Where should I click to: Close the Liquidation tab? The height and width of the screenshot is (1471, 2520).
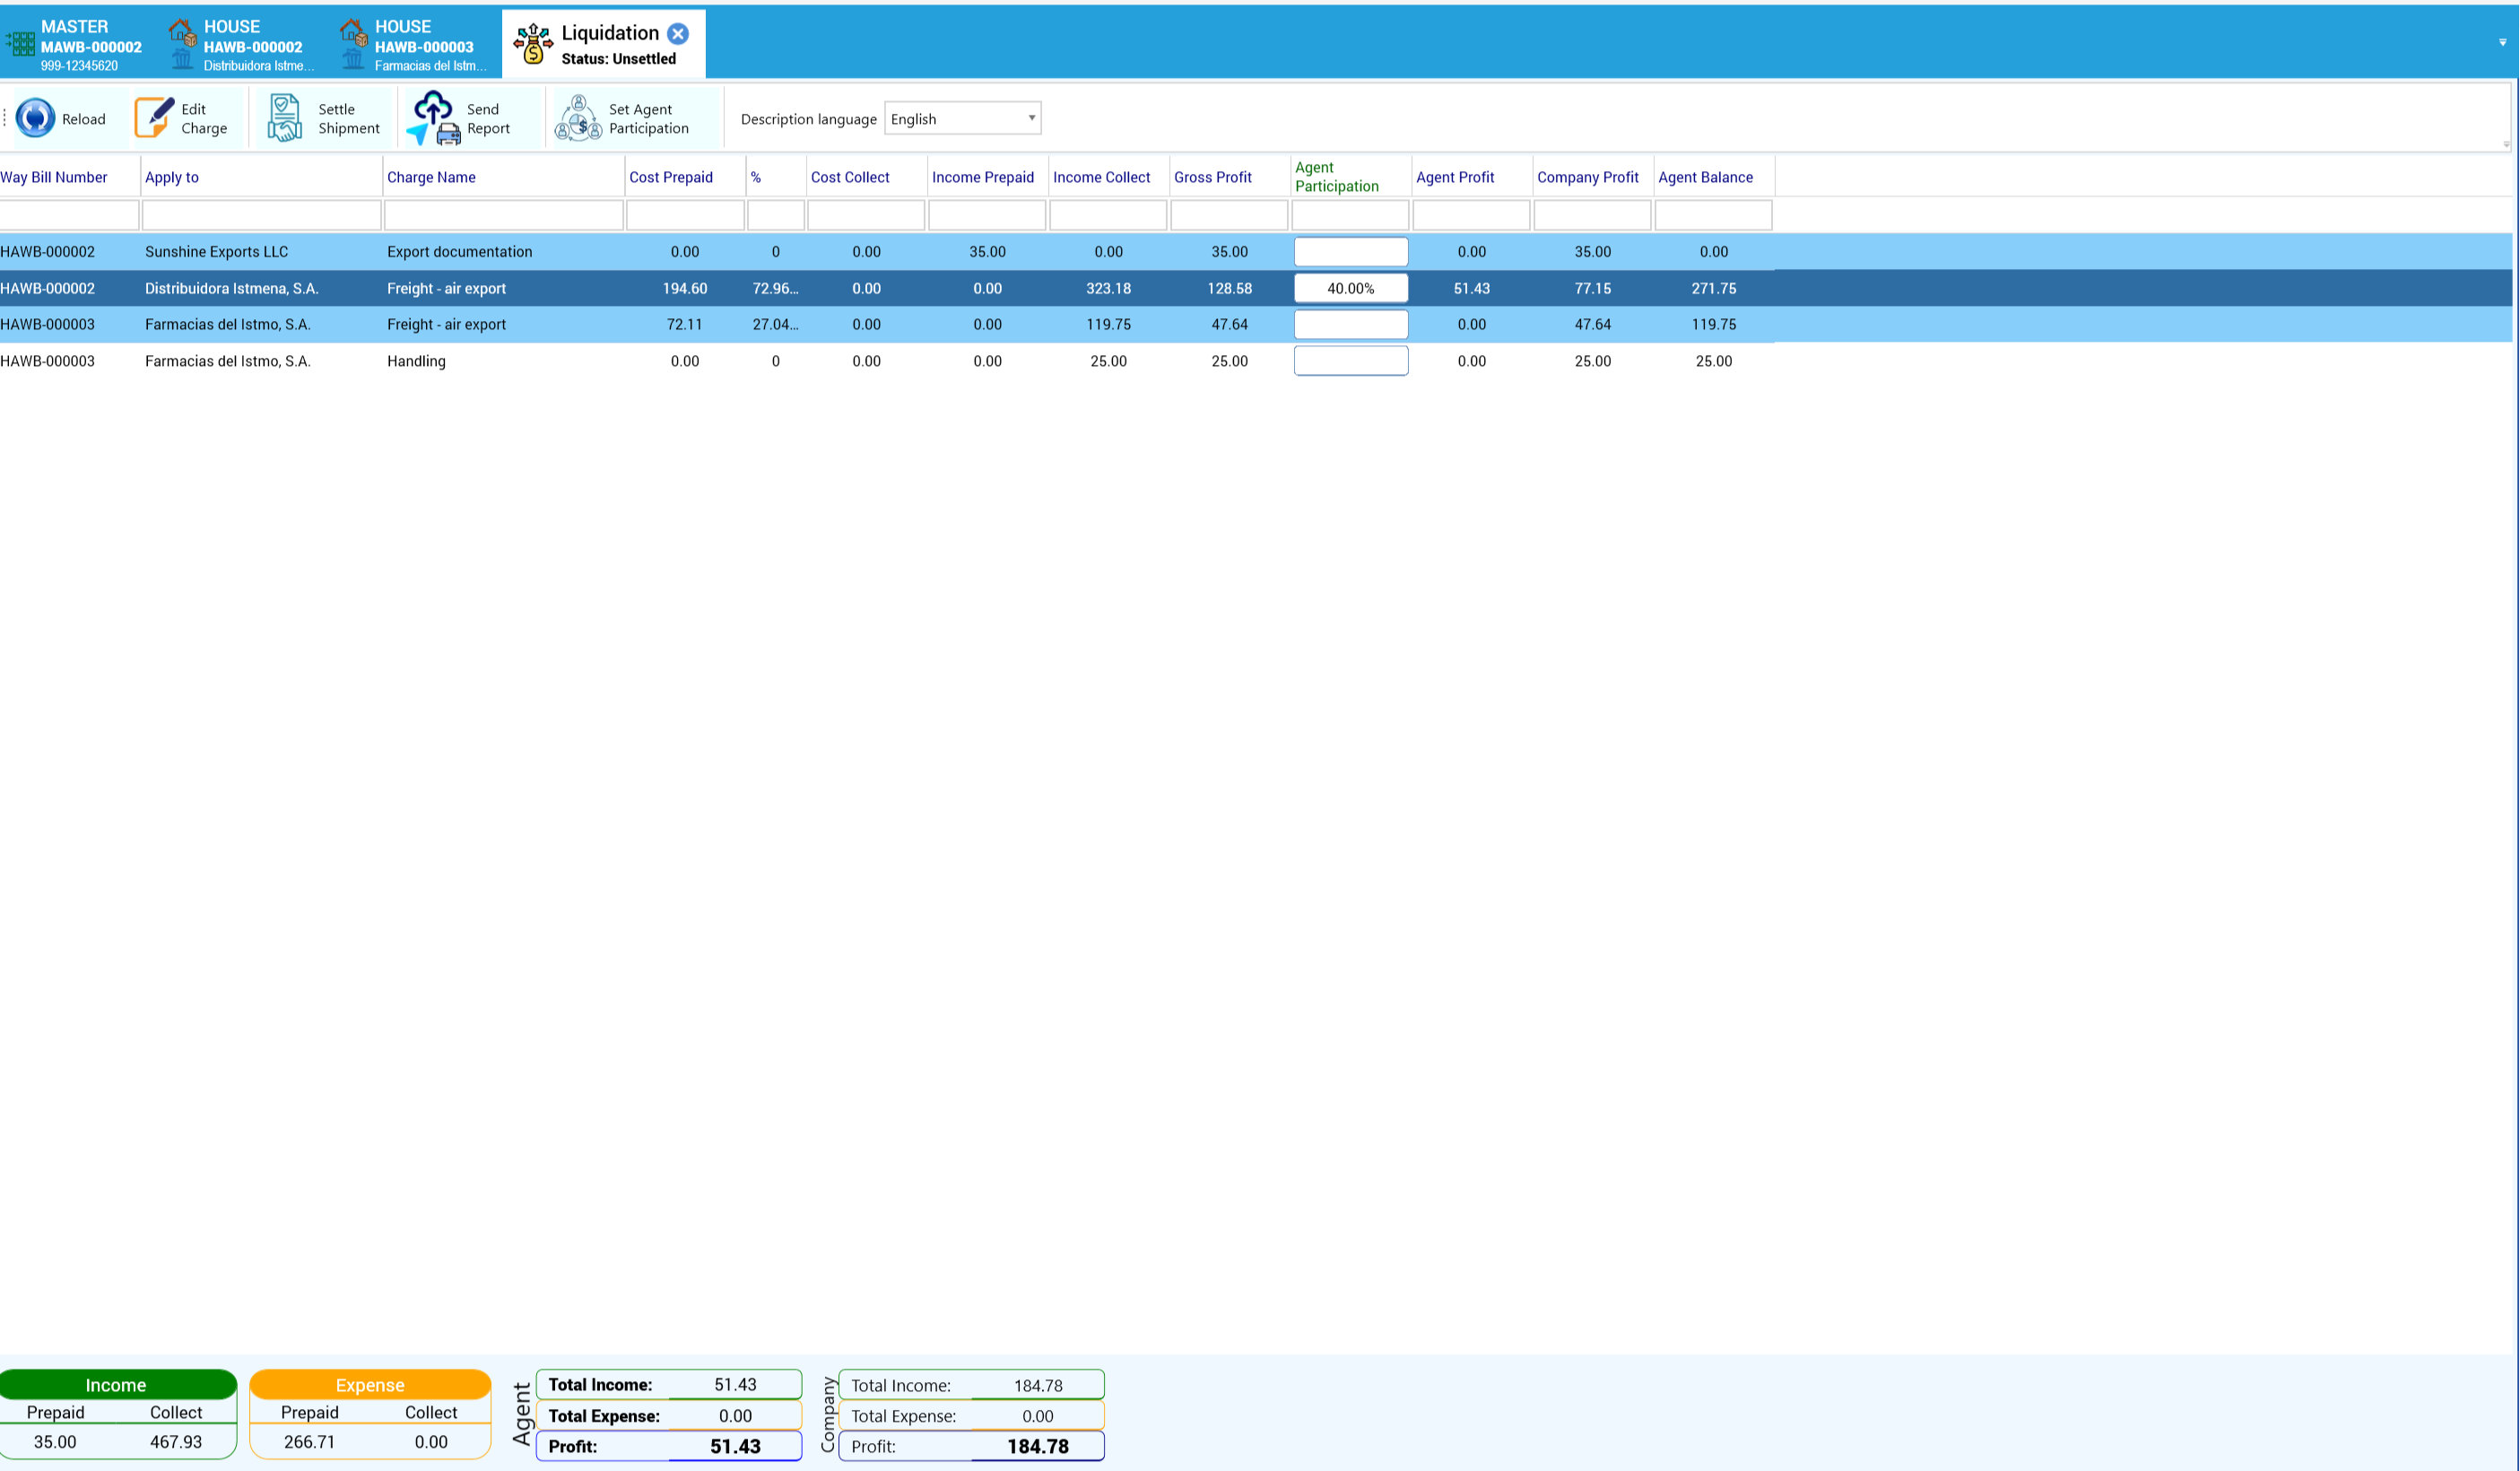(678, 33)
